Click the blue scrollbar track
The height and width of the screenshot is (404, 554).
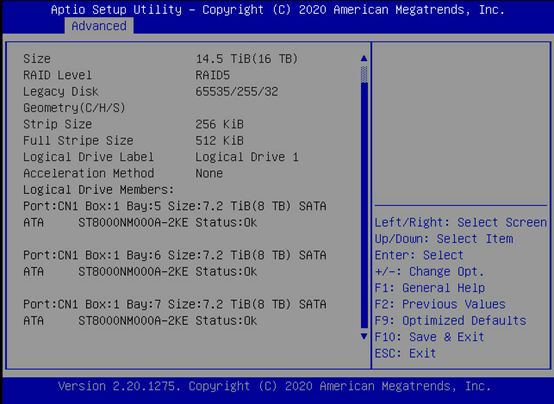coord(364,205)
